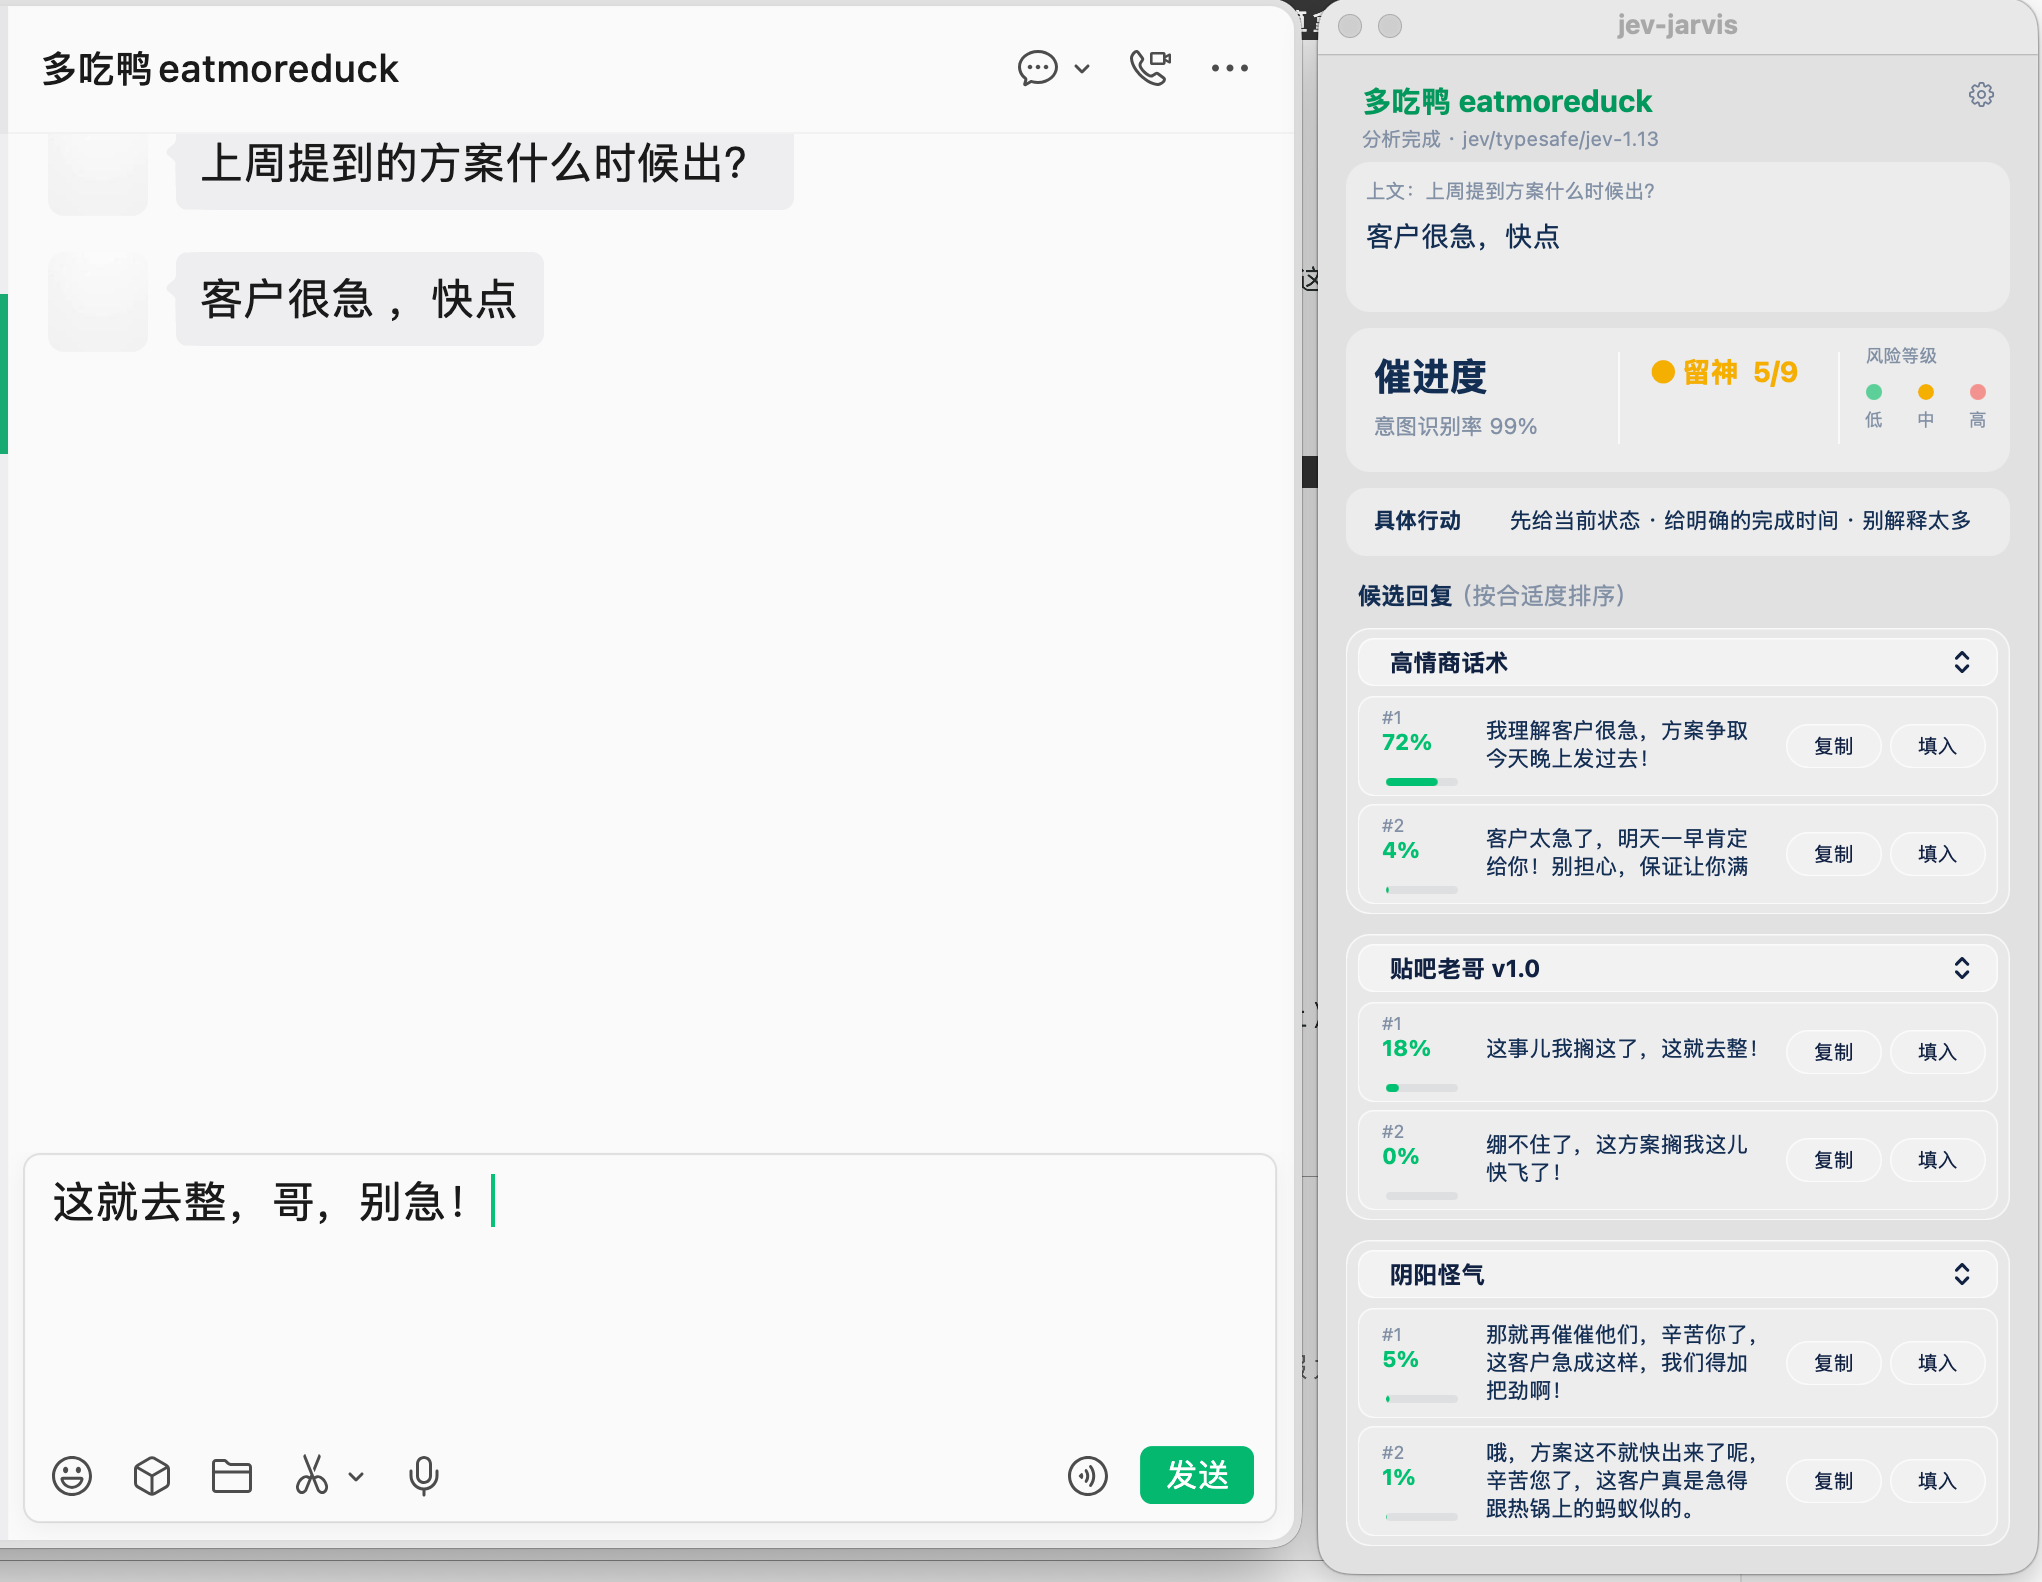Fill in the 18% reply 这就去整
Viewport: 2042px width, 1582px height.
click(1937, 1052)
